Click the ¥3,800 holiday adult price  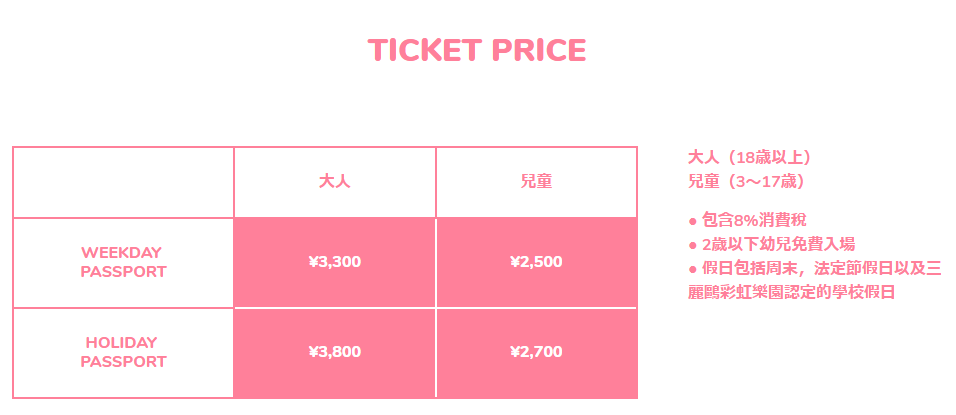tap(335, 352)
